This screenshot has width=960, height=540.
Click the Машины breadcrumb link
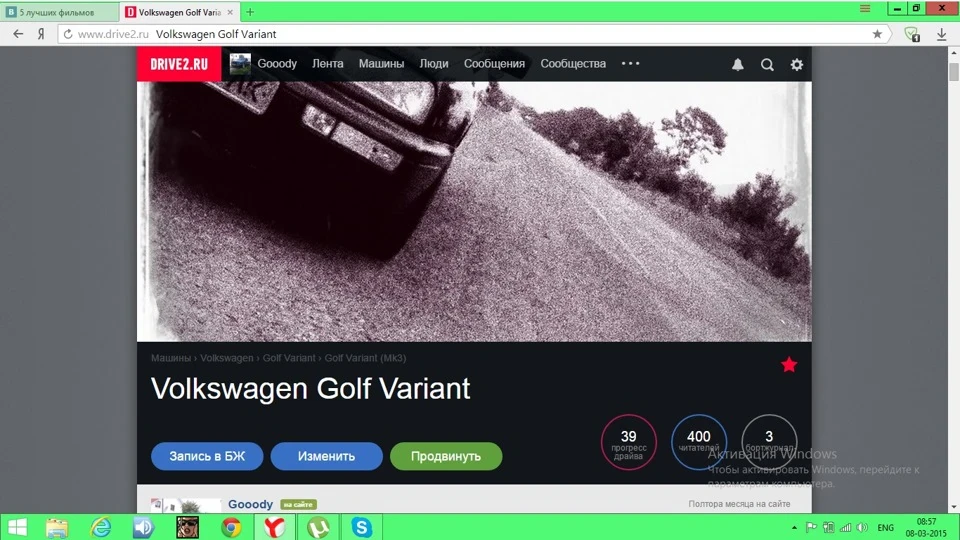[x=171, y=358]
